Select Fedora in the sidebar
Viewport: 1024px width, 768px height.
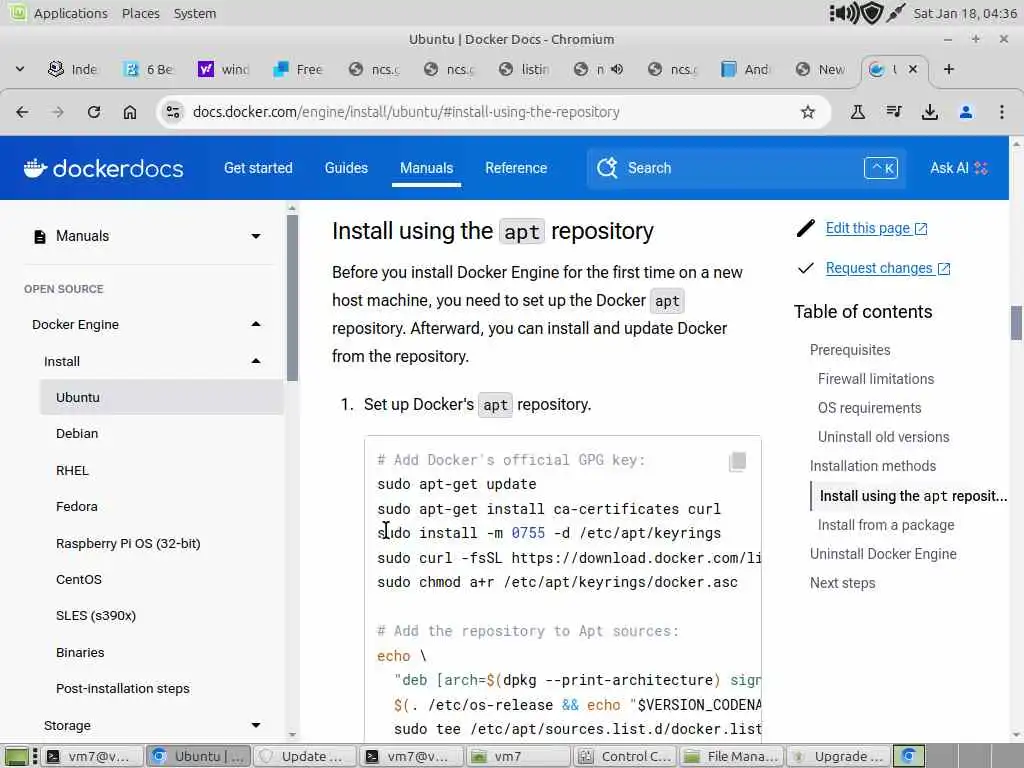tap(77, 507)
